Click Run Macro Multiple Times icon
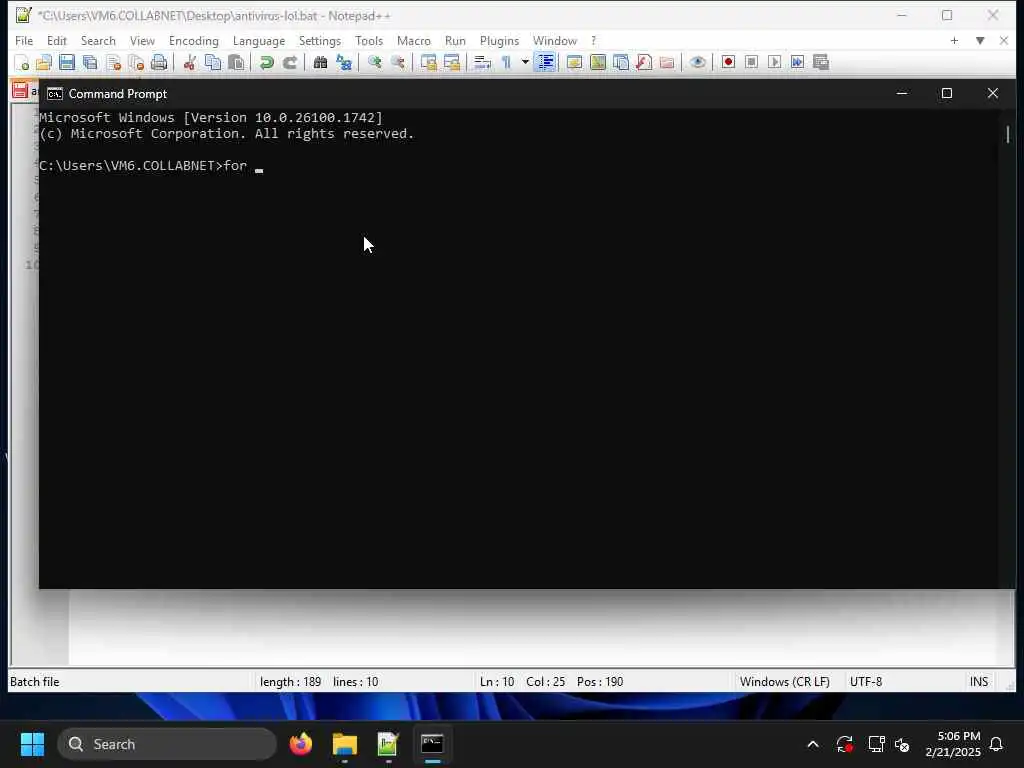The width and height of the screenshot is (1024, 768). click(x=797, y=63)
